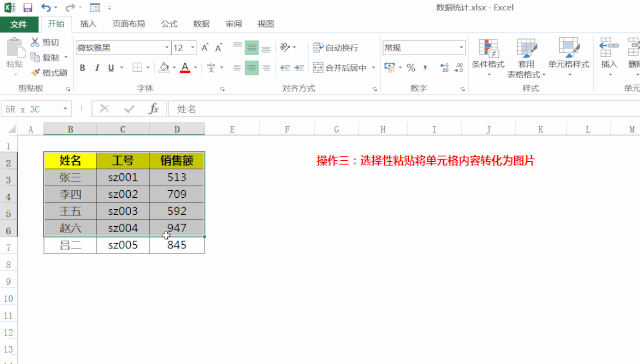Click the Cancel X button in formula bar

tap(104, 109)
